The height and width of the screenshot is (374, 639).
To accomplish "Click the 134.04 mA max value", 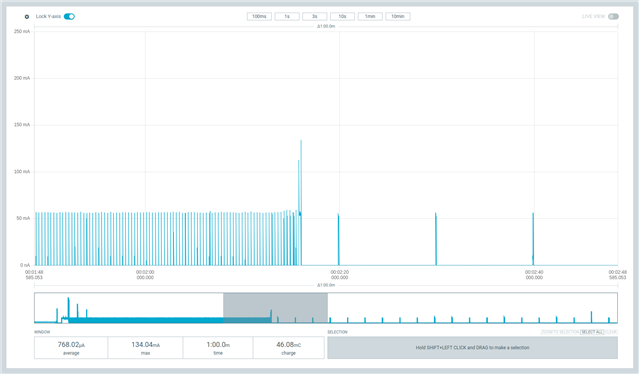I will (145, 345).
